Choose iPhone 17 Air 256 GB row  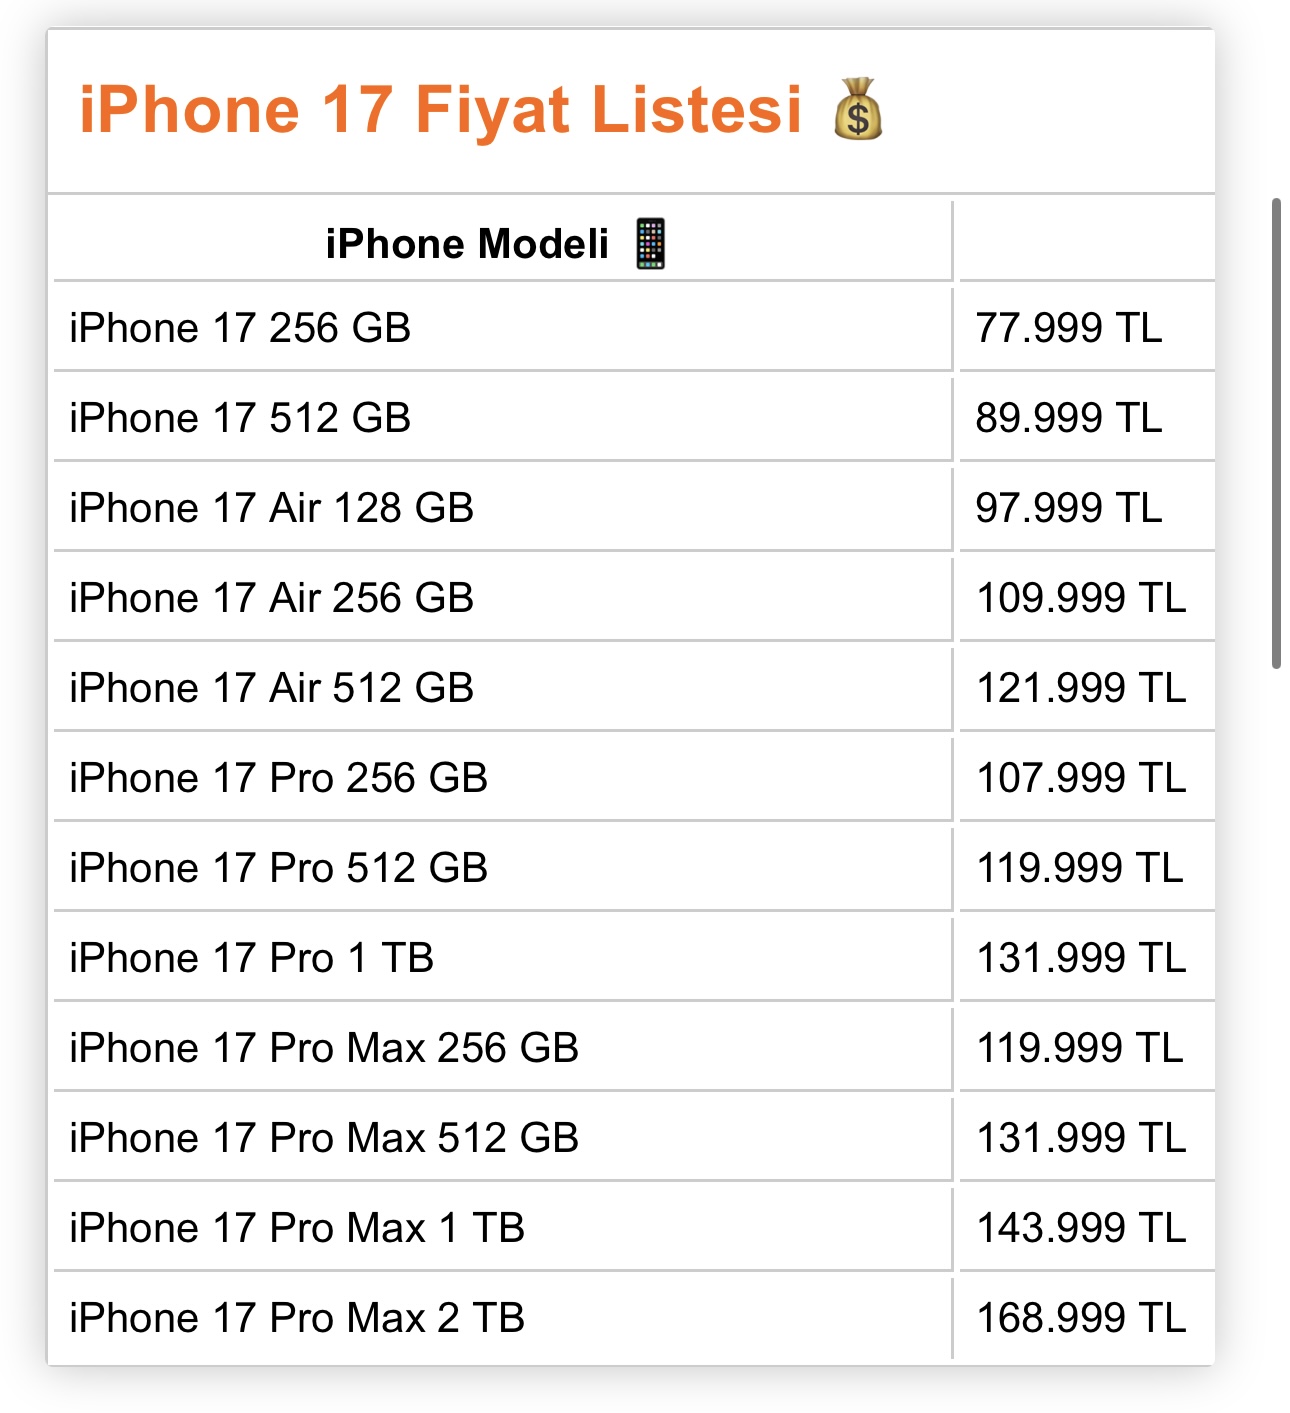point(271,598)
